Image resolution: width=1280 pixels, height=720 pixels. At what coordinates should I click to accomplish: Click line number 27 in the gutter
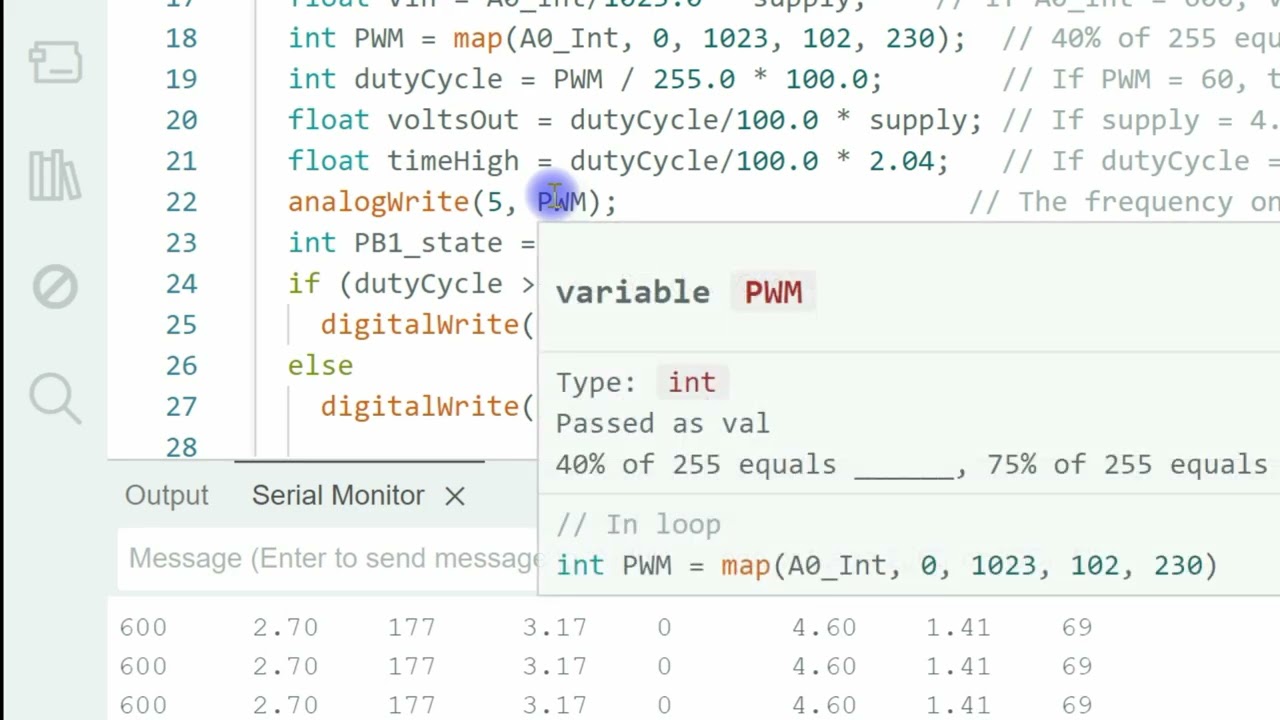click(181, 407)
